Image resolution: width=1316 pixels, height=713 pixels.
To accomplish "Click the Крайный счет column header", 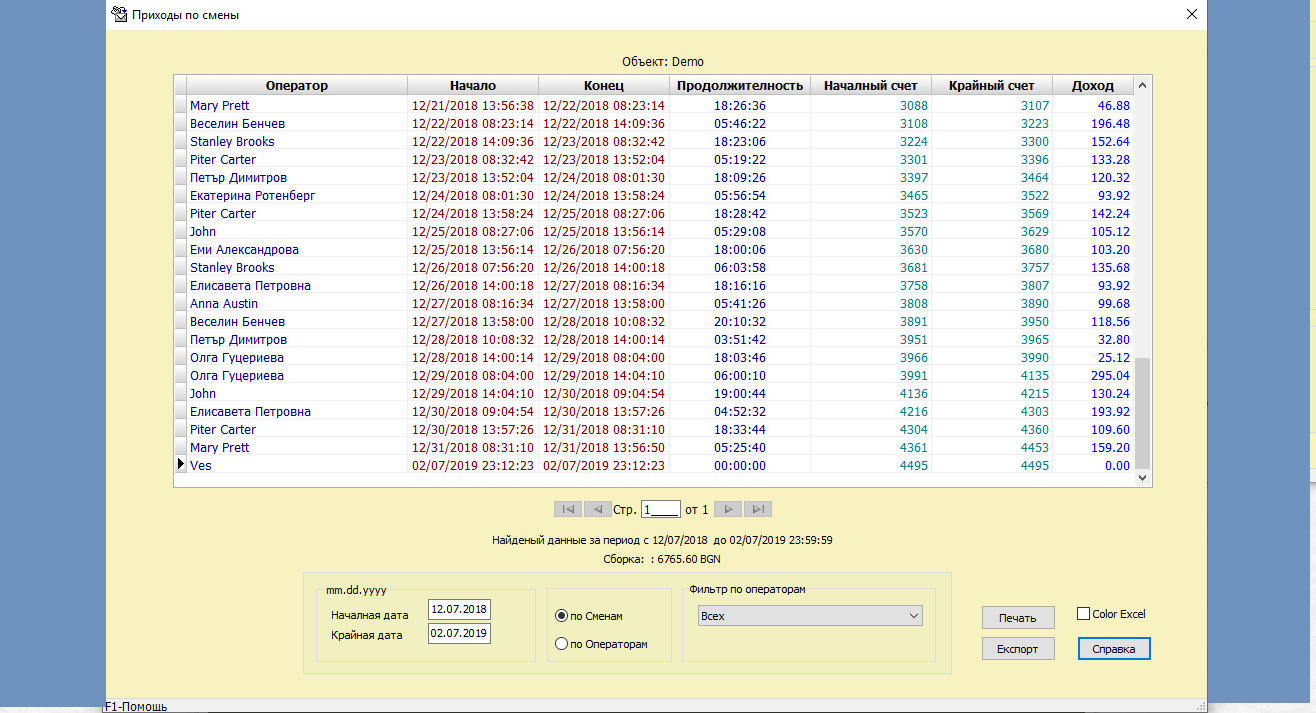I will [992, 86].
